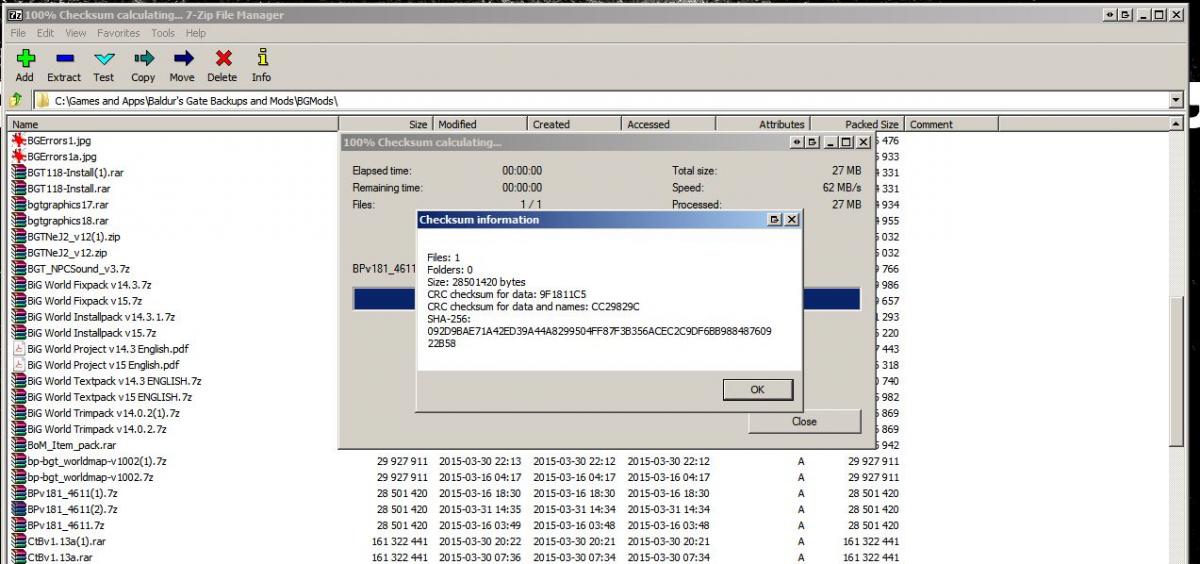Select BGT_NPCSound_v3.7z archive icon
The height and width of the screenshot is (564, 1200).
[18, 268]
